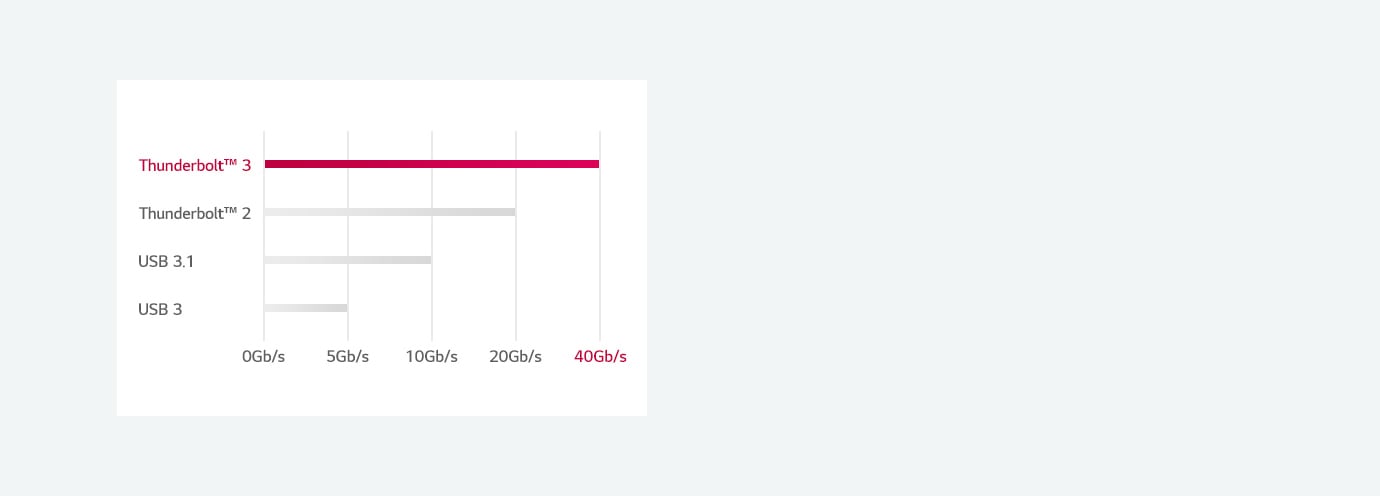This screenshot has height=496, width=1380.
Task: Click the 10Gb/s axis label
Action: (432, 357)
